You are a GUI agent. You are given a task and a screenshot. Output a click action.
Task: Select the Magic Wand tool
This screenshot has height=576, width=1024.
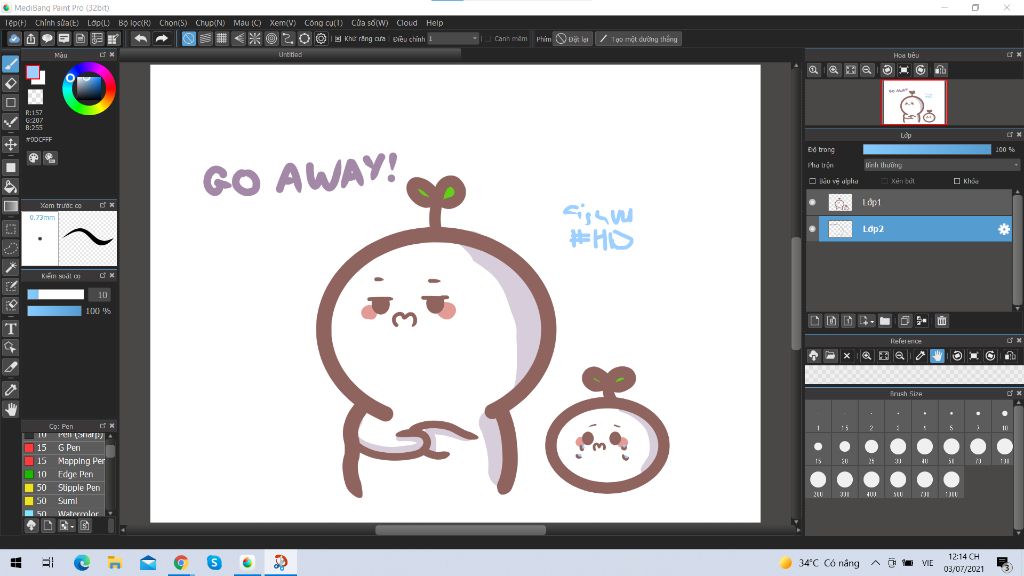click(x=10, y=267)
